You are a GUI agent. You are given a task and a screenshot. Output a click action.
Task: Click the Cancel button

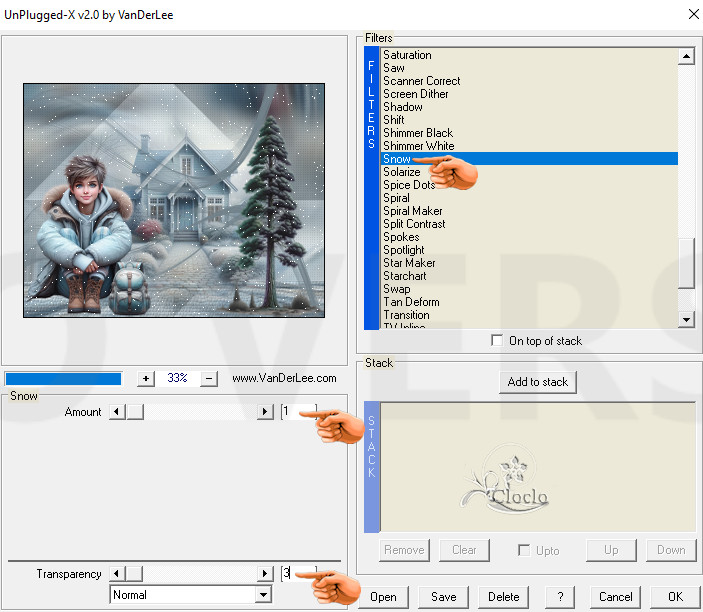615,597
